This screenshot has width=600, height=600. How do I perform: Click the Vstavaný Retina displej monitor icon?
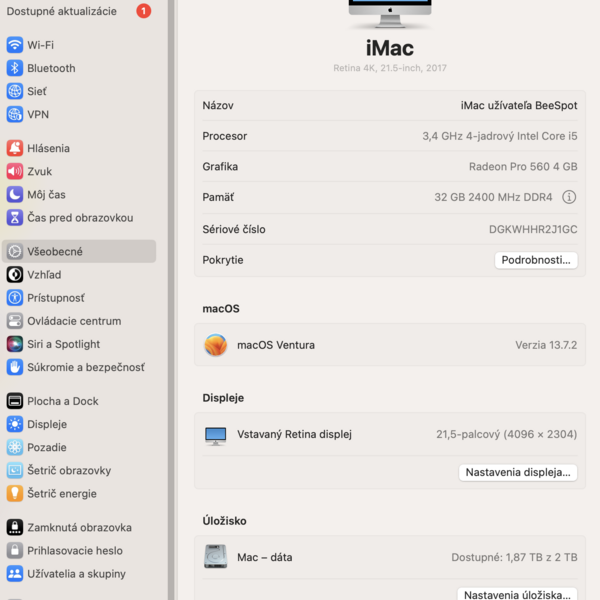coord(215,436)
